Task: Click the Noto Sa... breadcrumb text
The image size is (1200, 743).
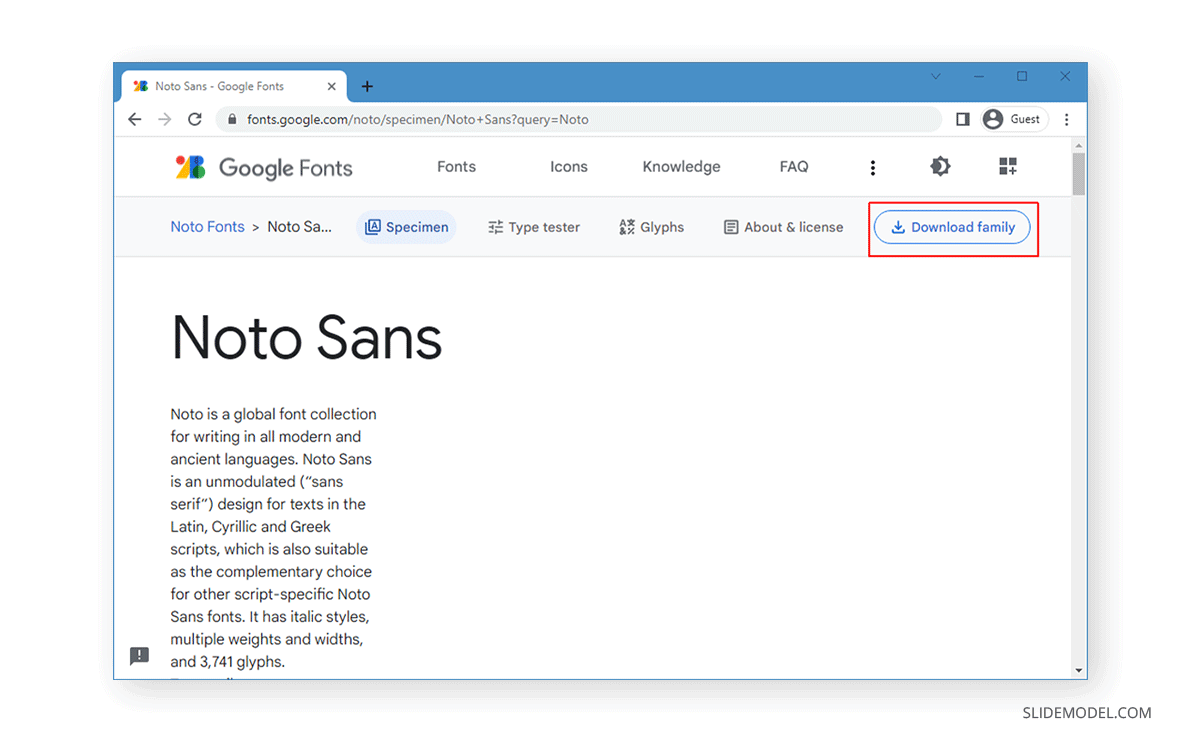Action: tap(300, 227)
